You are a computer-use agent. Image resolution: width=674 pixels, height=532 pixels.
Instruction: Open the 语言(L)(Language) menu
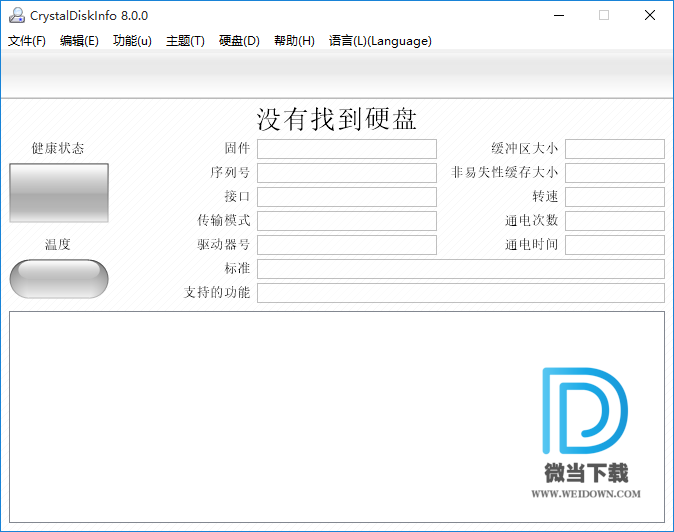pos(380,41)
